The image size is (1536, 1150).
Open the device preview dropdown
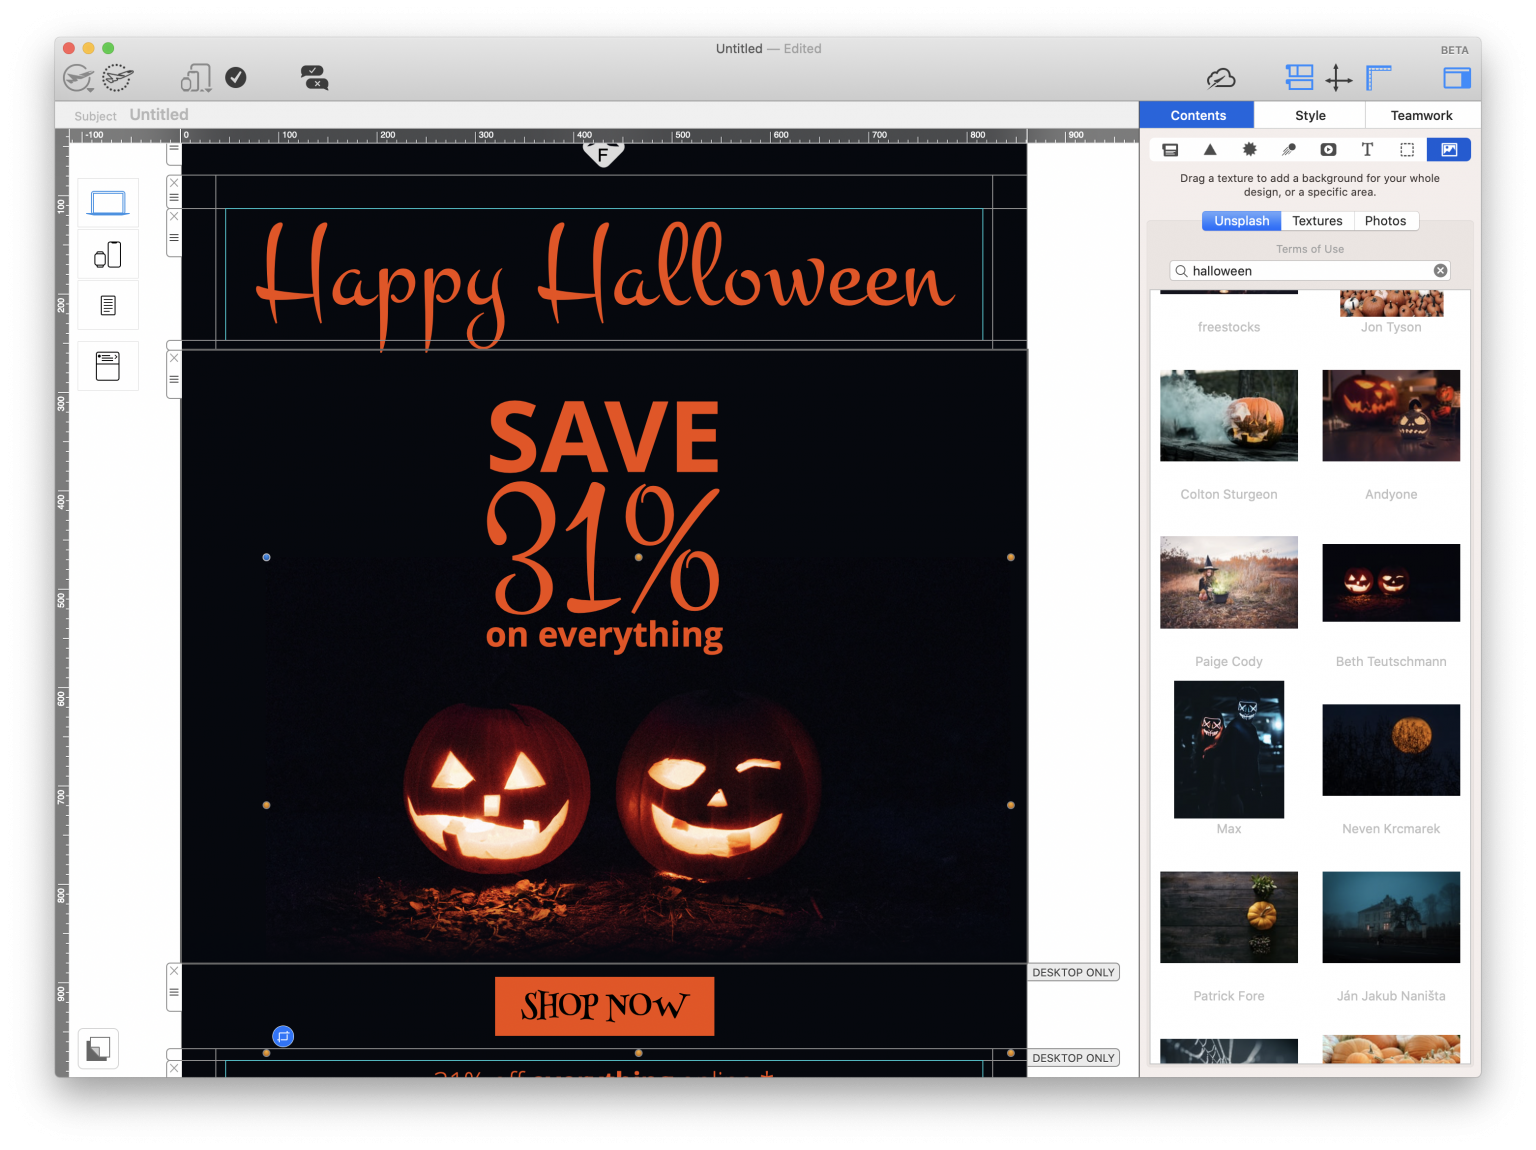[x=196, y=77]
